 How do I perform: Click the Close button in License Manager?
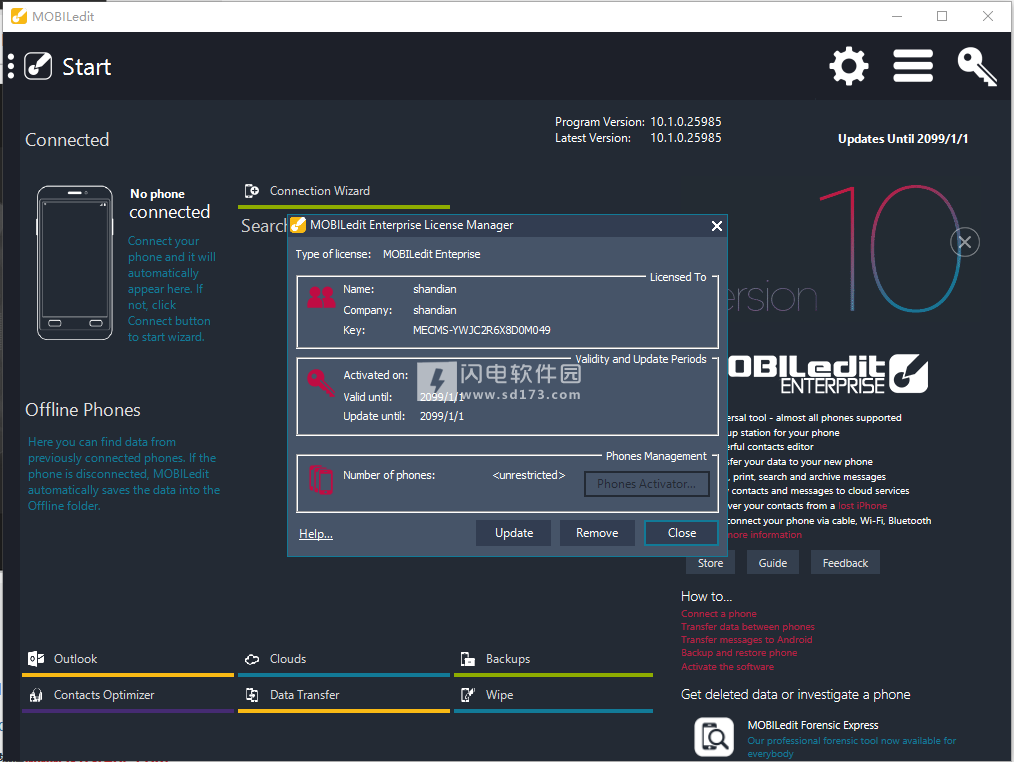pyautogui.click(x=681, y=533)
